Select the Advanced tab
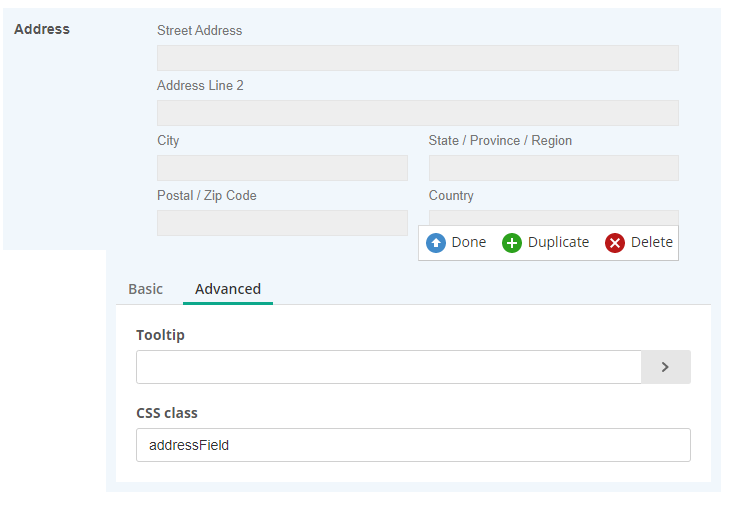The width and height of the screenshot is (729, 510). click(228, 289)
